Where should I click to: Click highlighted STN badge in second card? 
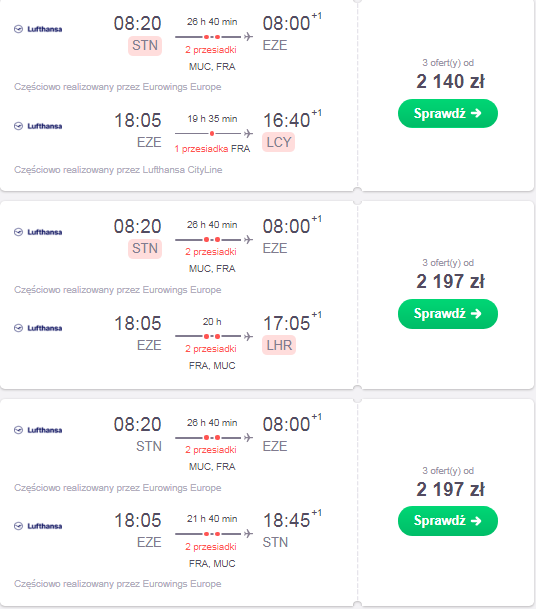pyautogui.click(x=145, y=249)
